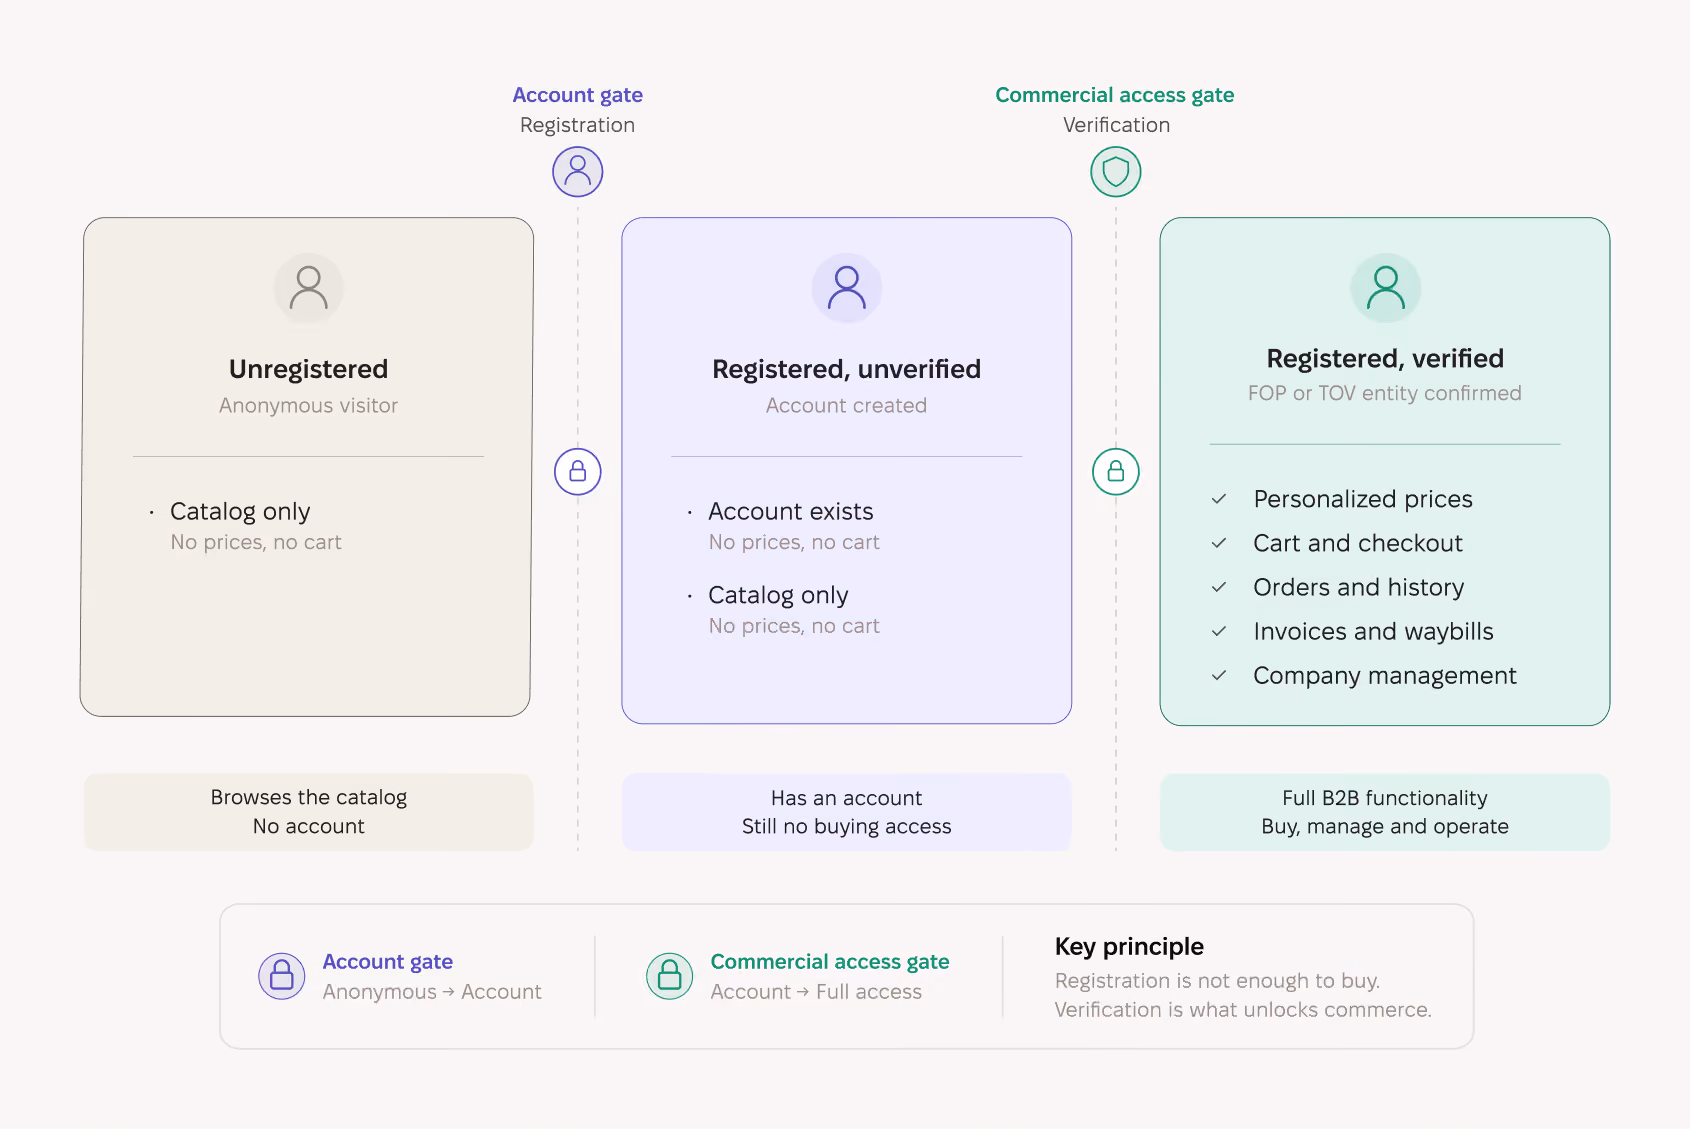This screenshot has height=1129, width=1690.
Task: Click the green lock before the verified card
Action: [x=1116, y=471]
